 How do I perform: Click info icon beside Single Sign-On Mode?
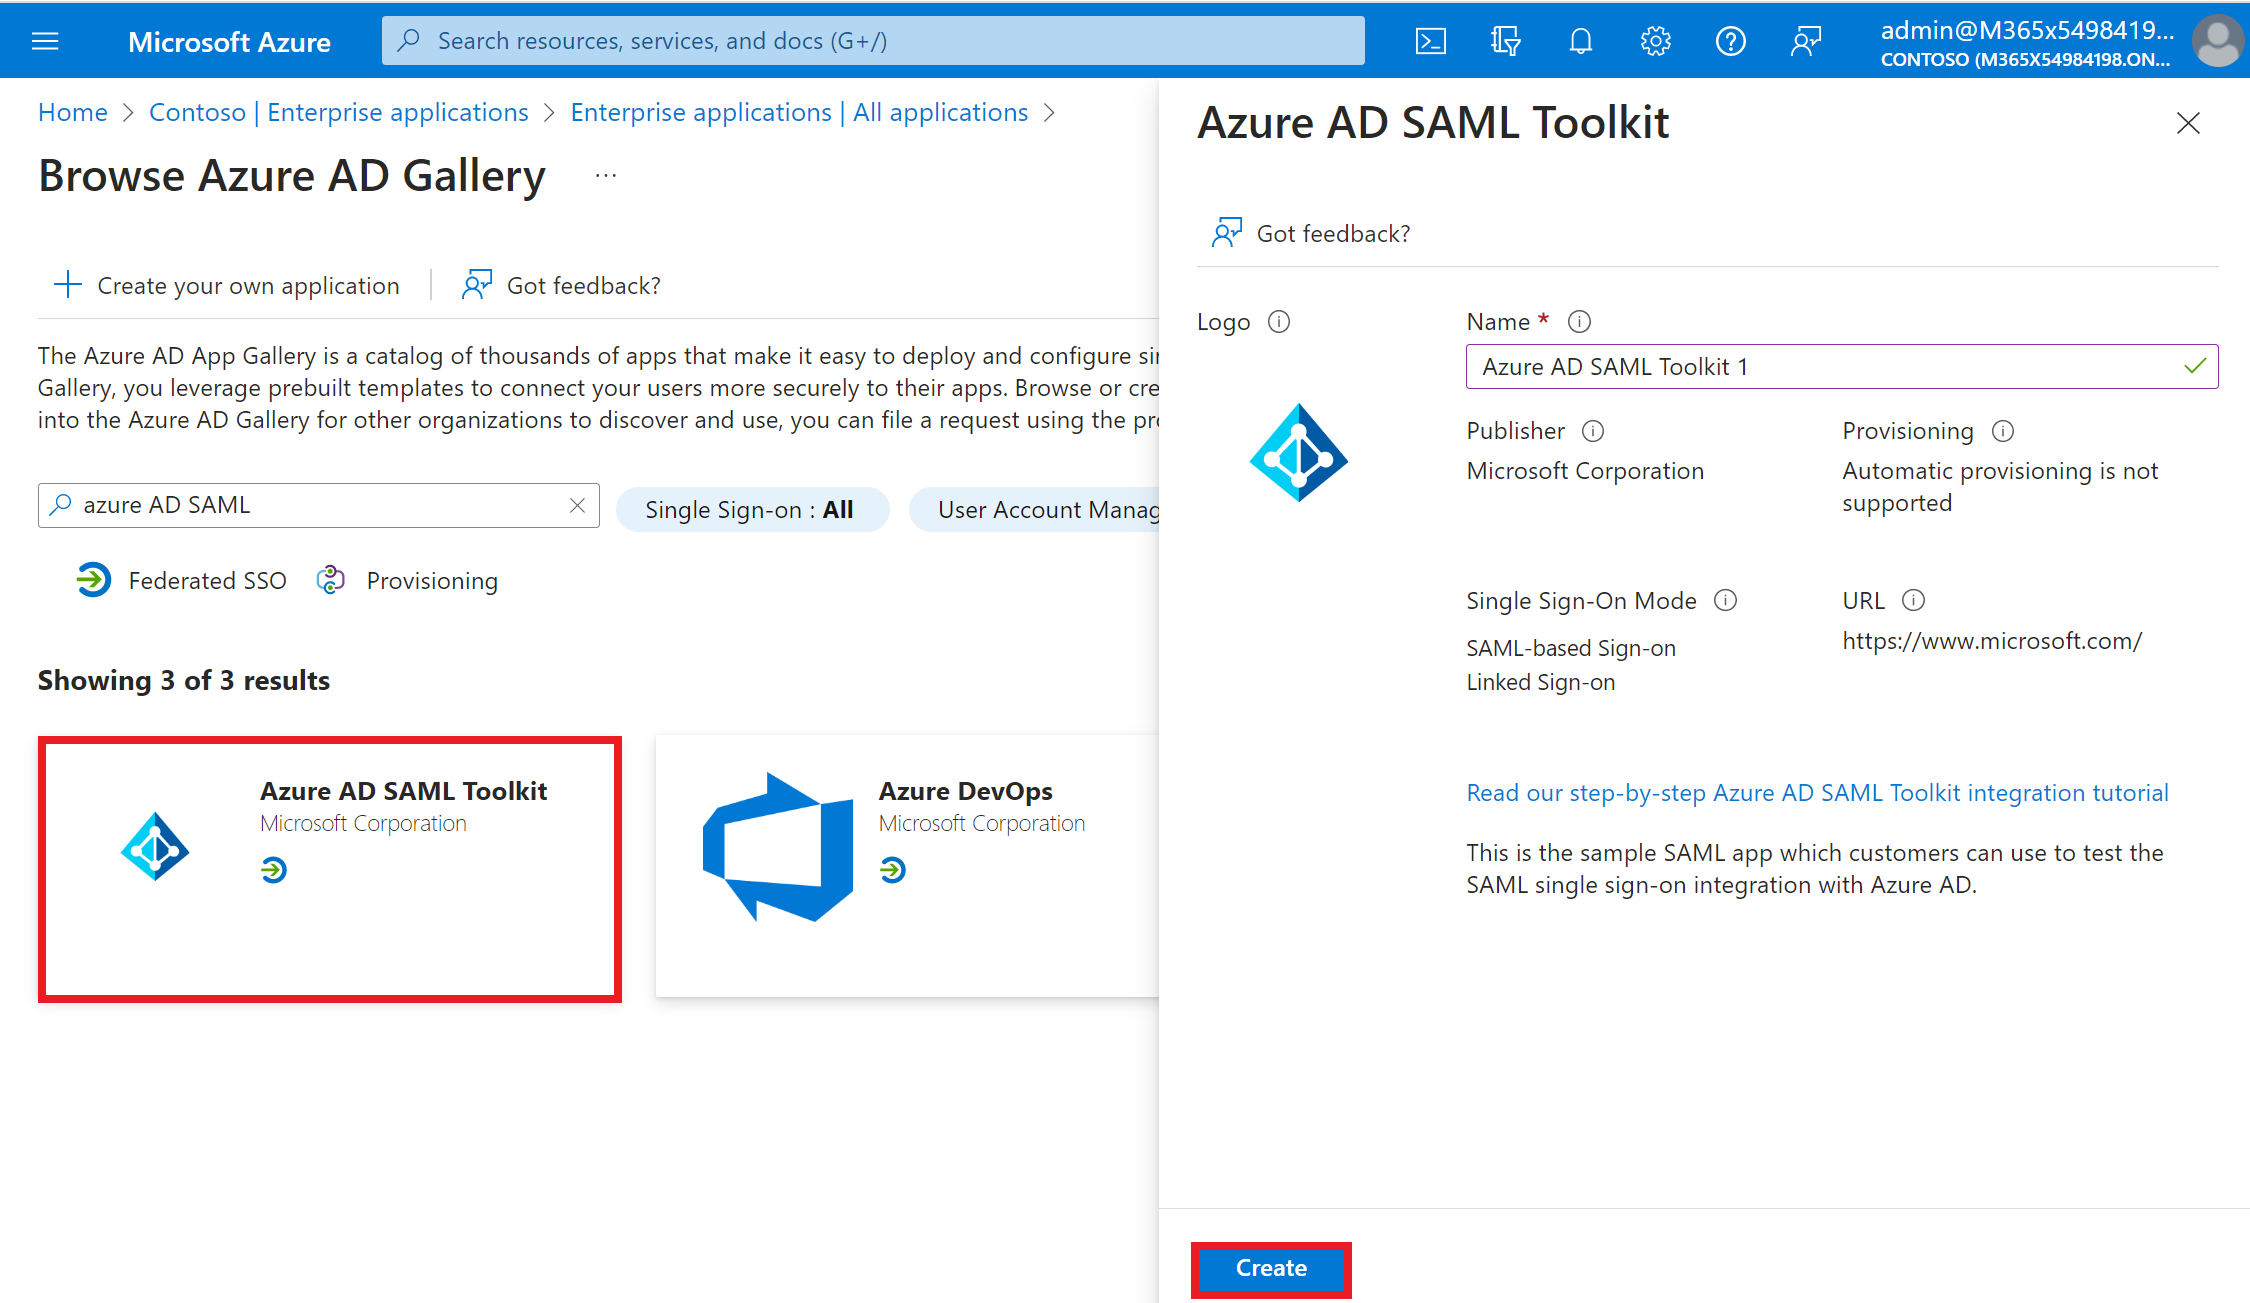coord(1725,600)
